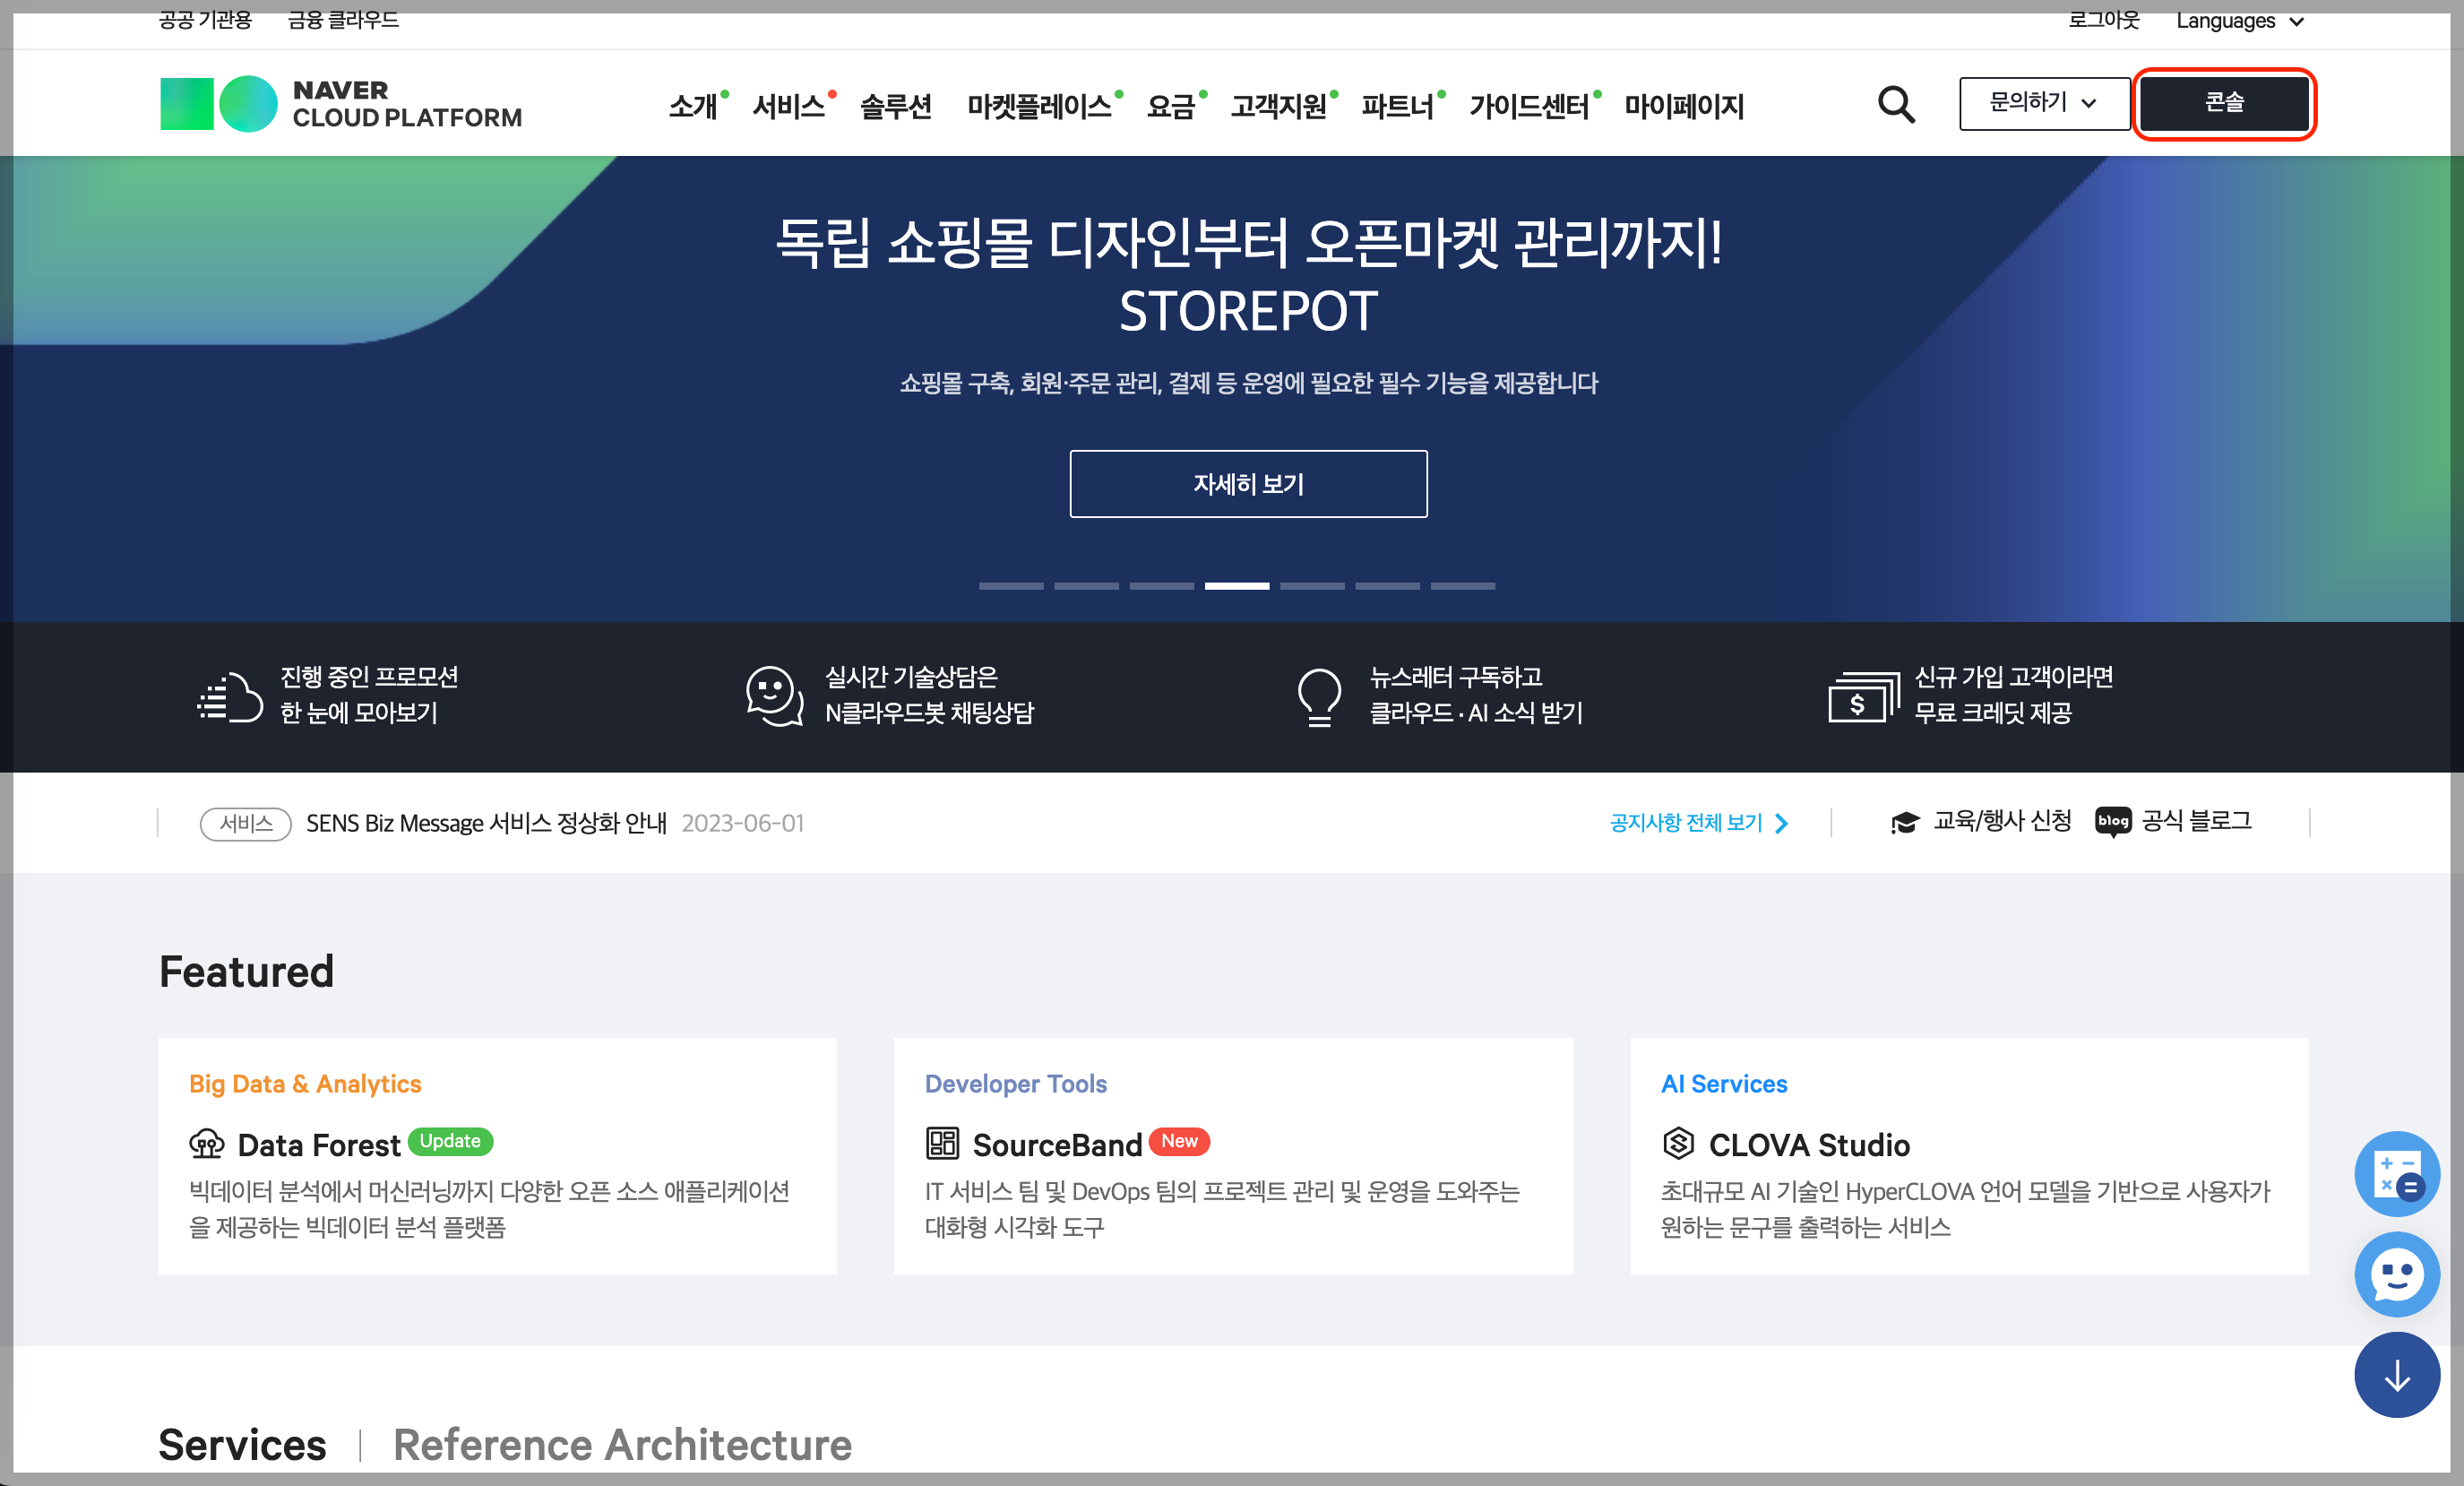Open the floating cost calculator icon
2464x1486 pixels.
coord(2396,1174)
